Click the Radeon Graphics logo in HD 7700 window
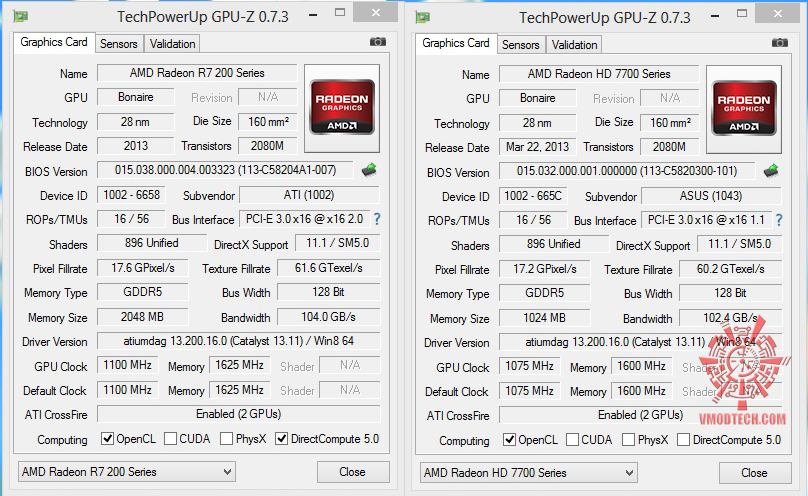808x496 pixels. pyautogui.click(x=744, y=109)
